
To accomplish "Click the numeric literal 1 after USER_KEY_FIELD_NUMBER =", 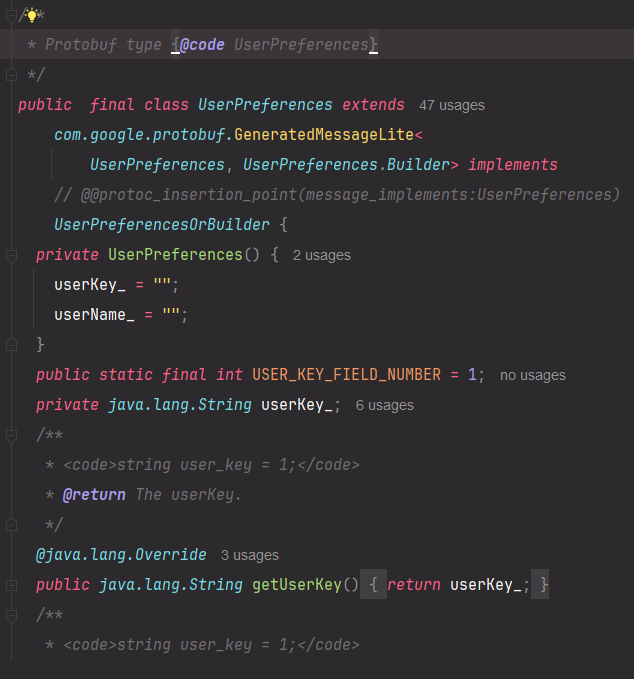I will (472, 375).
